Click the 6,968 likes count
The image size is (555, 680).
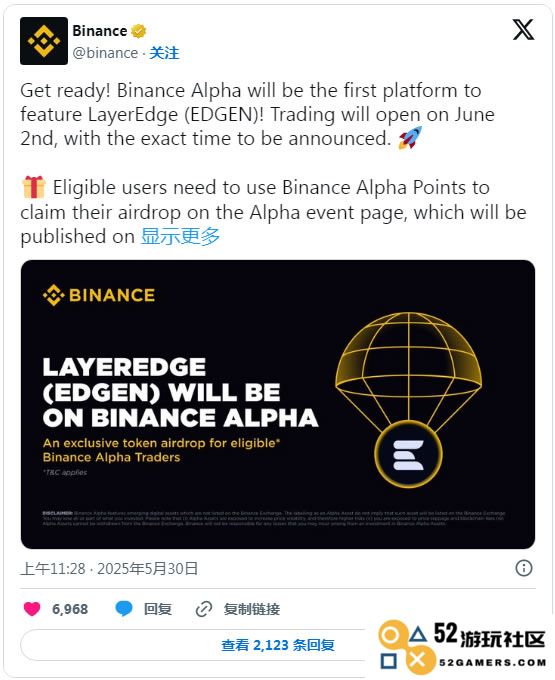pos(70,609)
